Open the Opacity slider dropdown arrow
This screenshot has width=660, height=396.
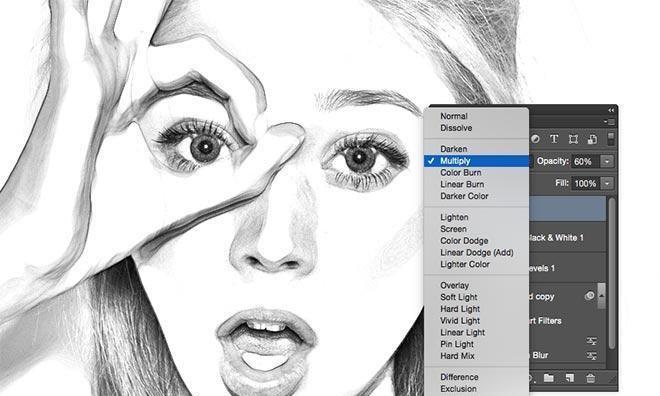point(607,161)
